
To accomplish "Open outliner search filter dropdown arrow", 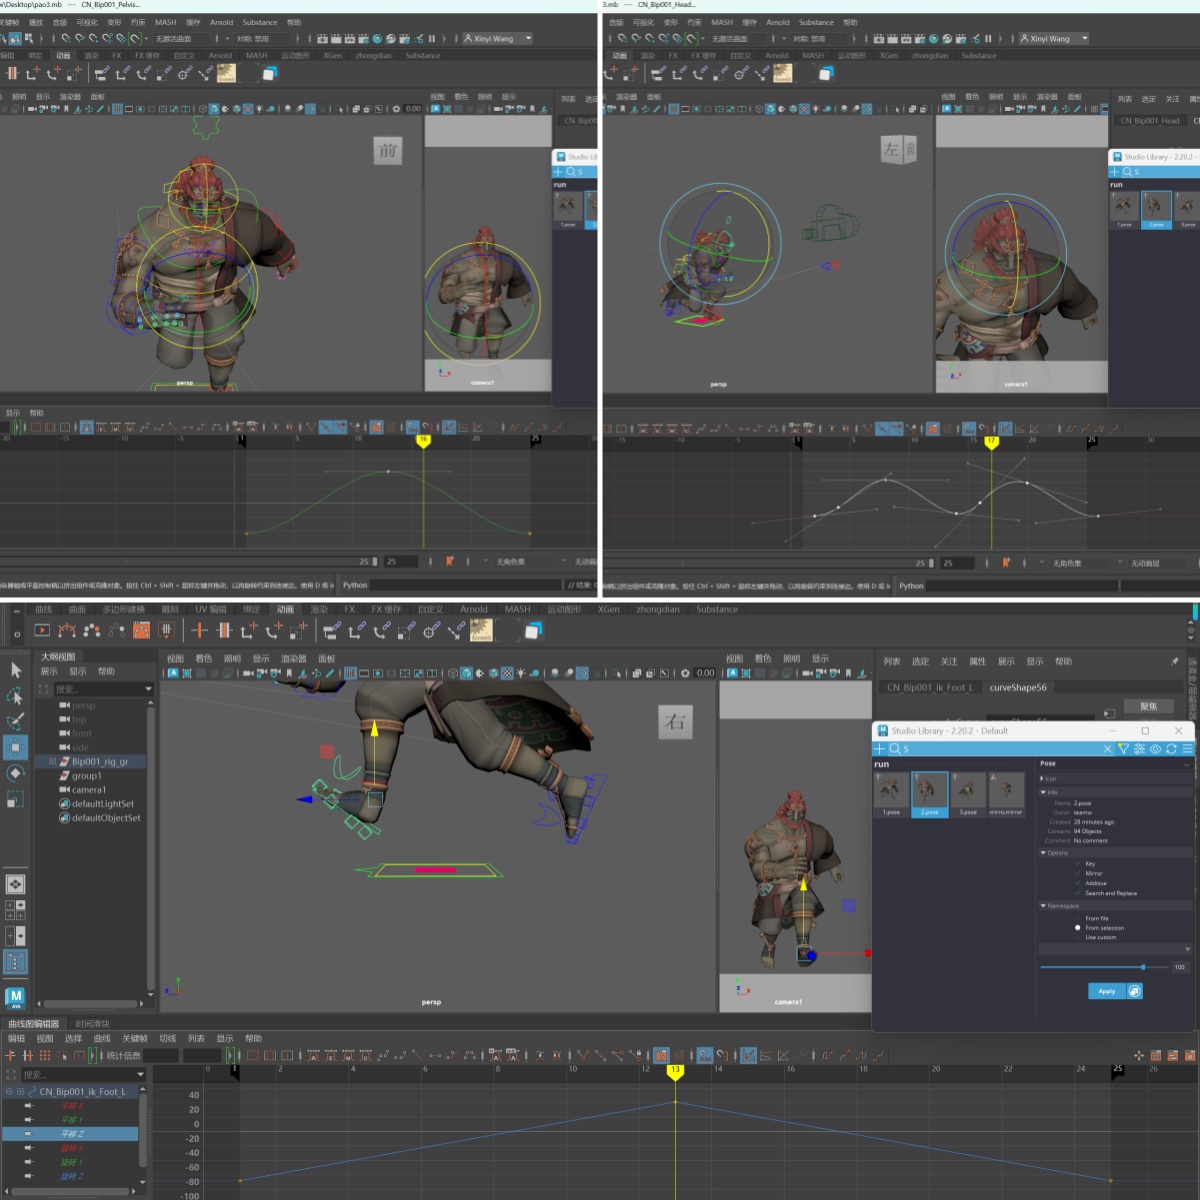I will [x=148, y=689].
